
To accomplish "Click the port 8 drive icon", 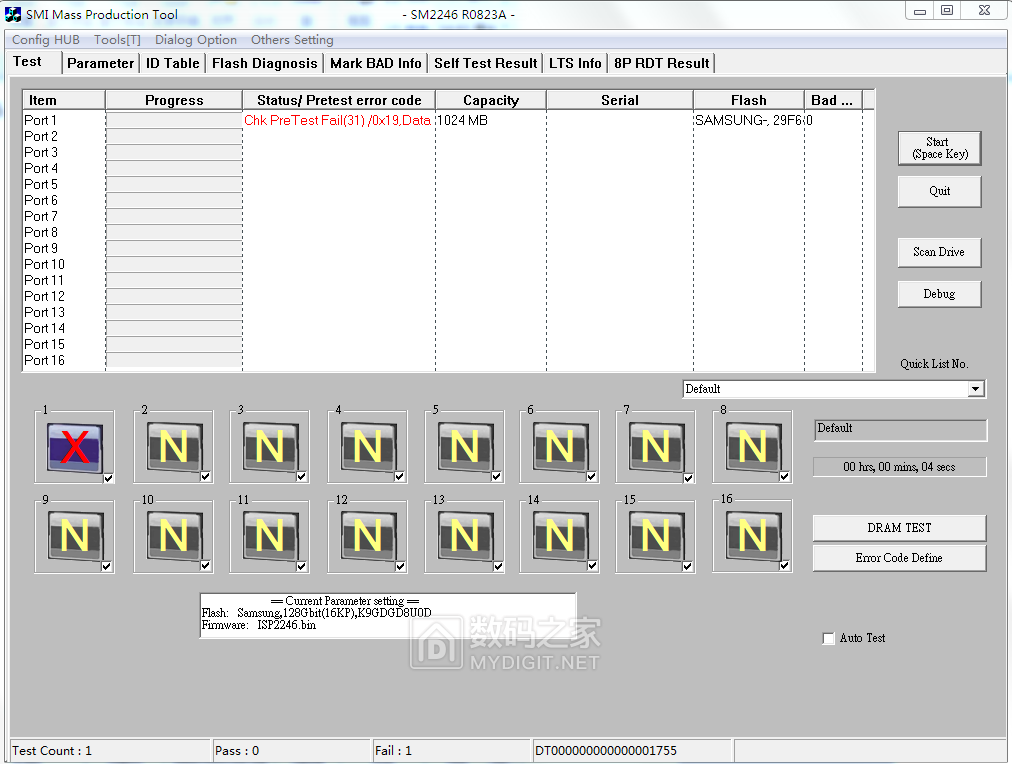I will (x=752, y=446).
